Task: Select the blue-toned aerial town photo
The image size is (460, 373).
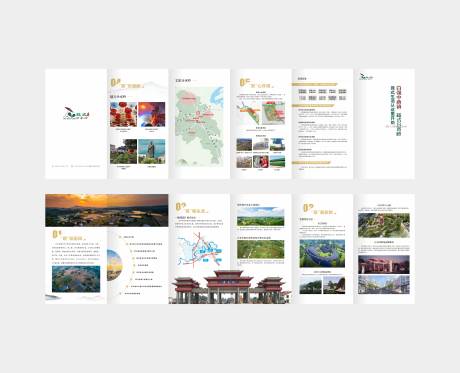Action: click(76, 279)
